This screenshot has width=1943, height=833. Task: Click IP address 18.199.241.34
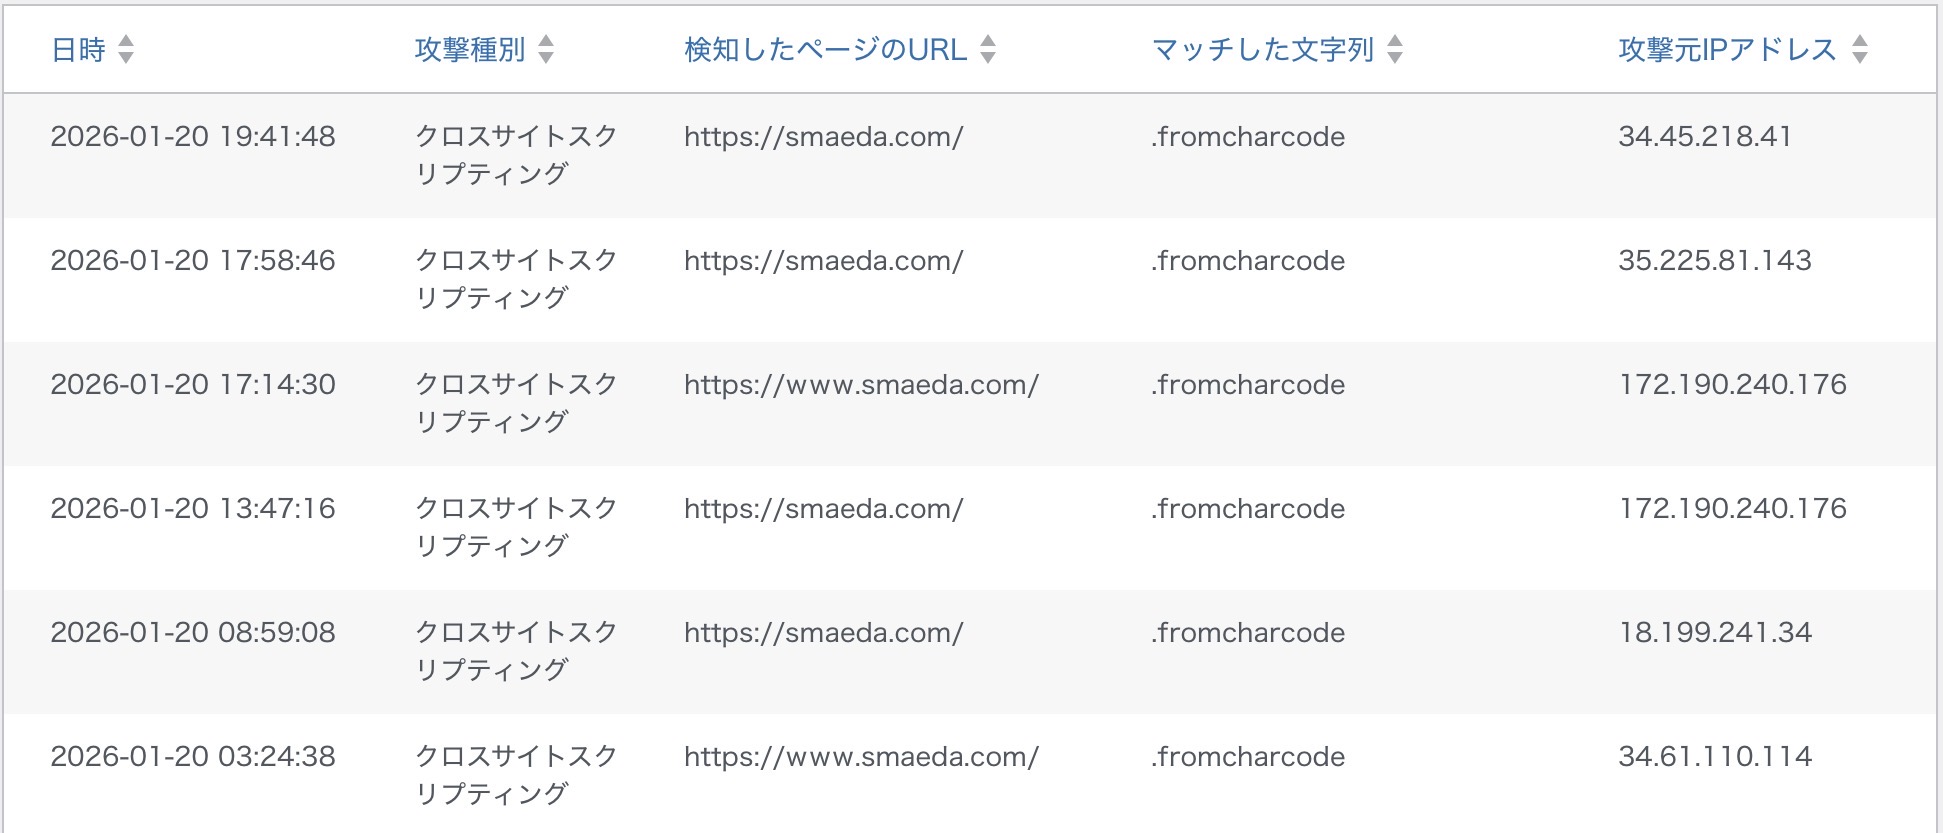1715,632
